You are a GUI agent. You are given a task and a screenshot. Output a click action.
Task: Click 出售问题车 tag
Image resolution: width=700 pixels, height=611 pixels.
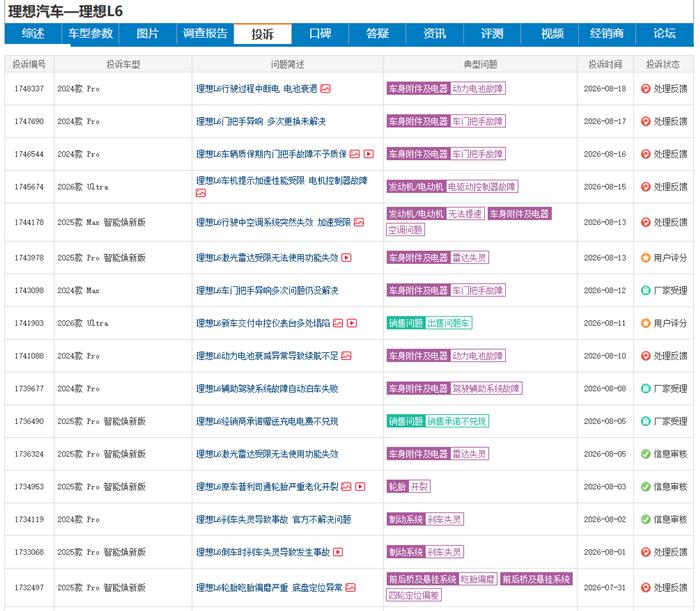click(x=448, y=323)
